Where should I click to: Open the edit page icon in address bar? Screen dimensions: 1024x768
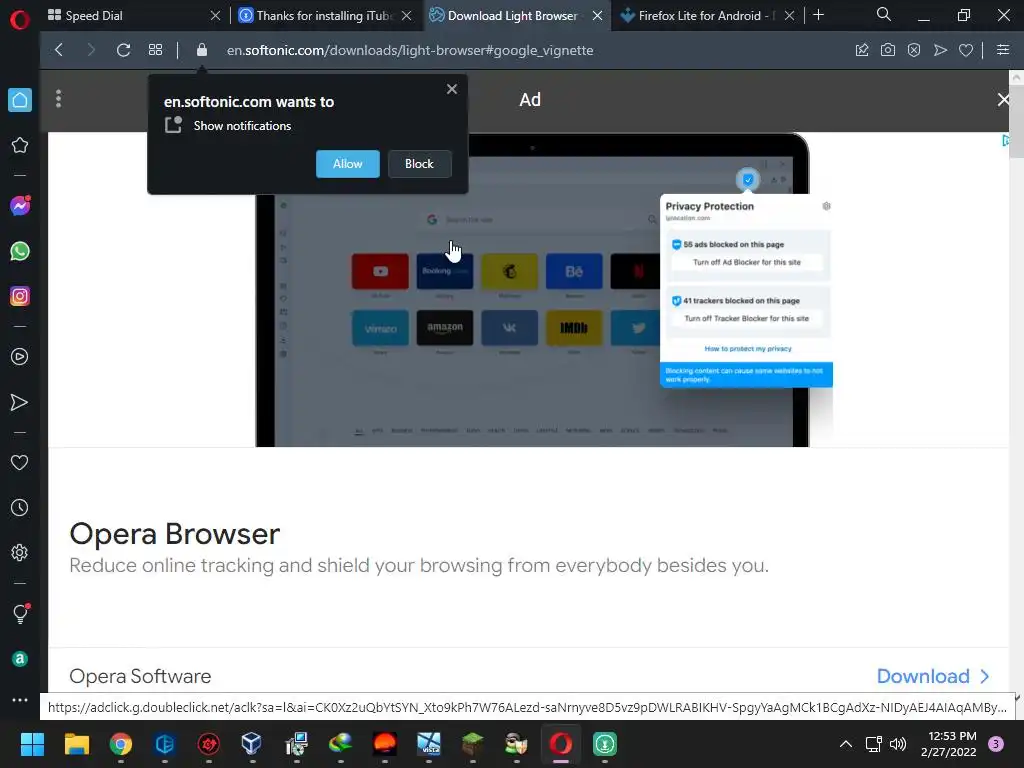coord(862,50)
